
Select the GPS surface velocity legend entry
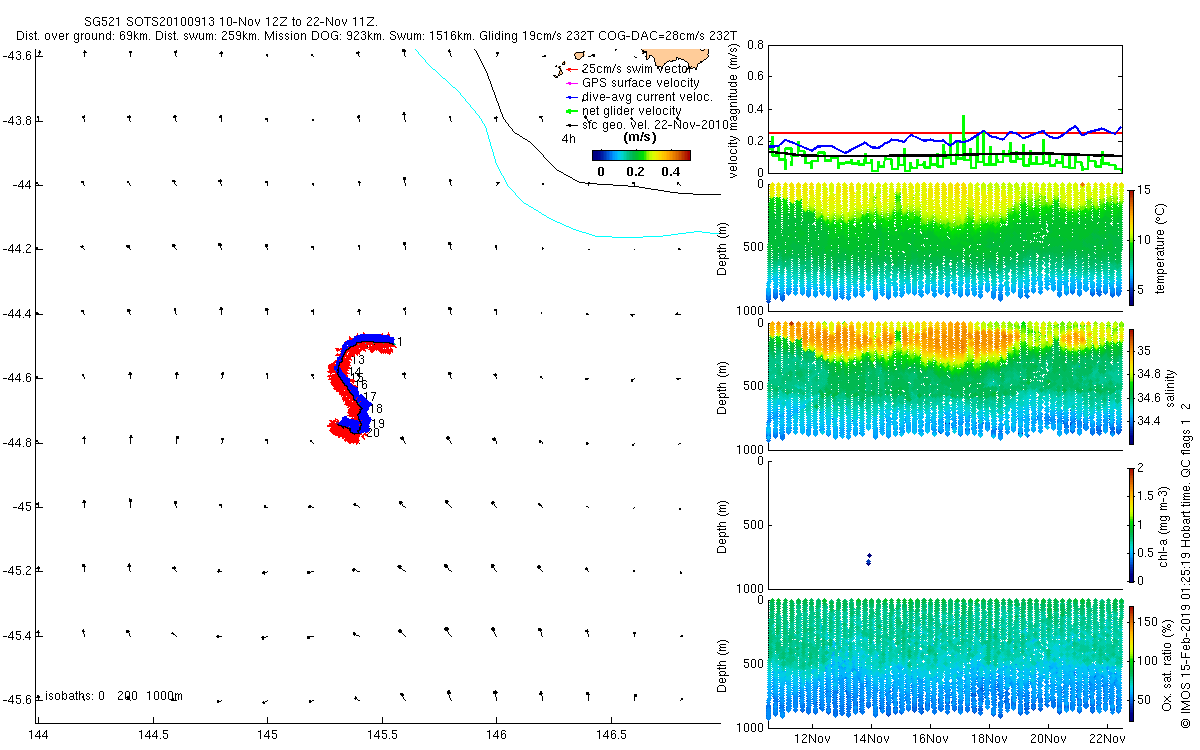point(640,82)
